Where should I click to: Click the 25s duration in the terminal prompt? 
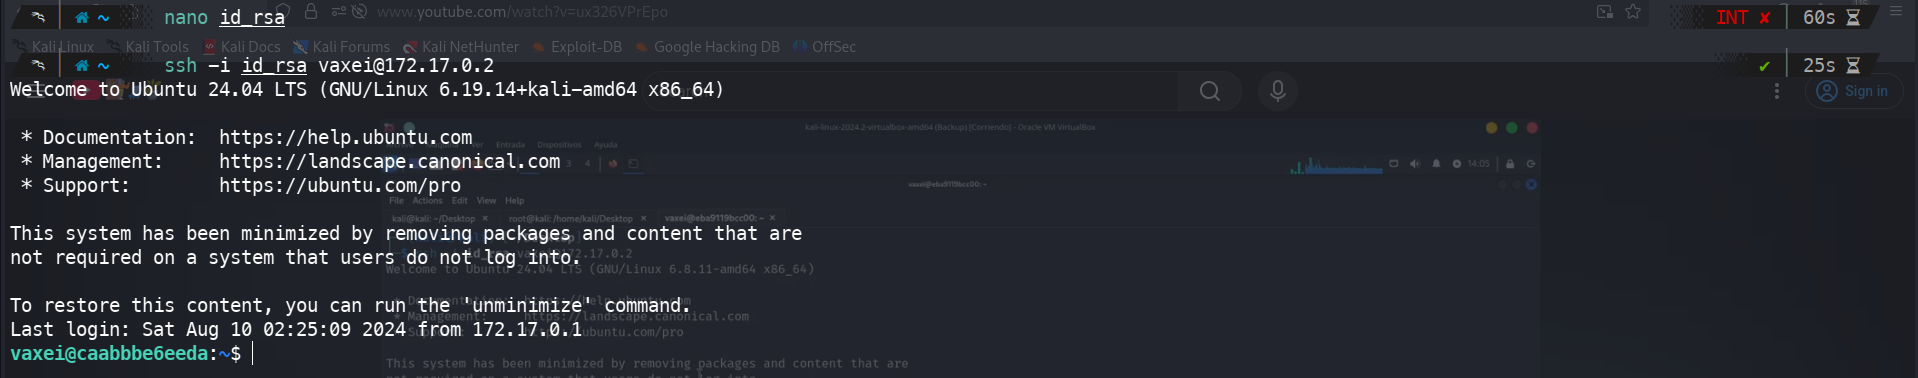(1819, 65)
